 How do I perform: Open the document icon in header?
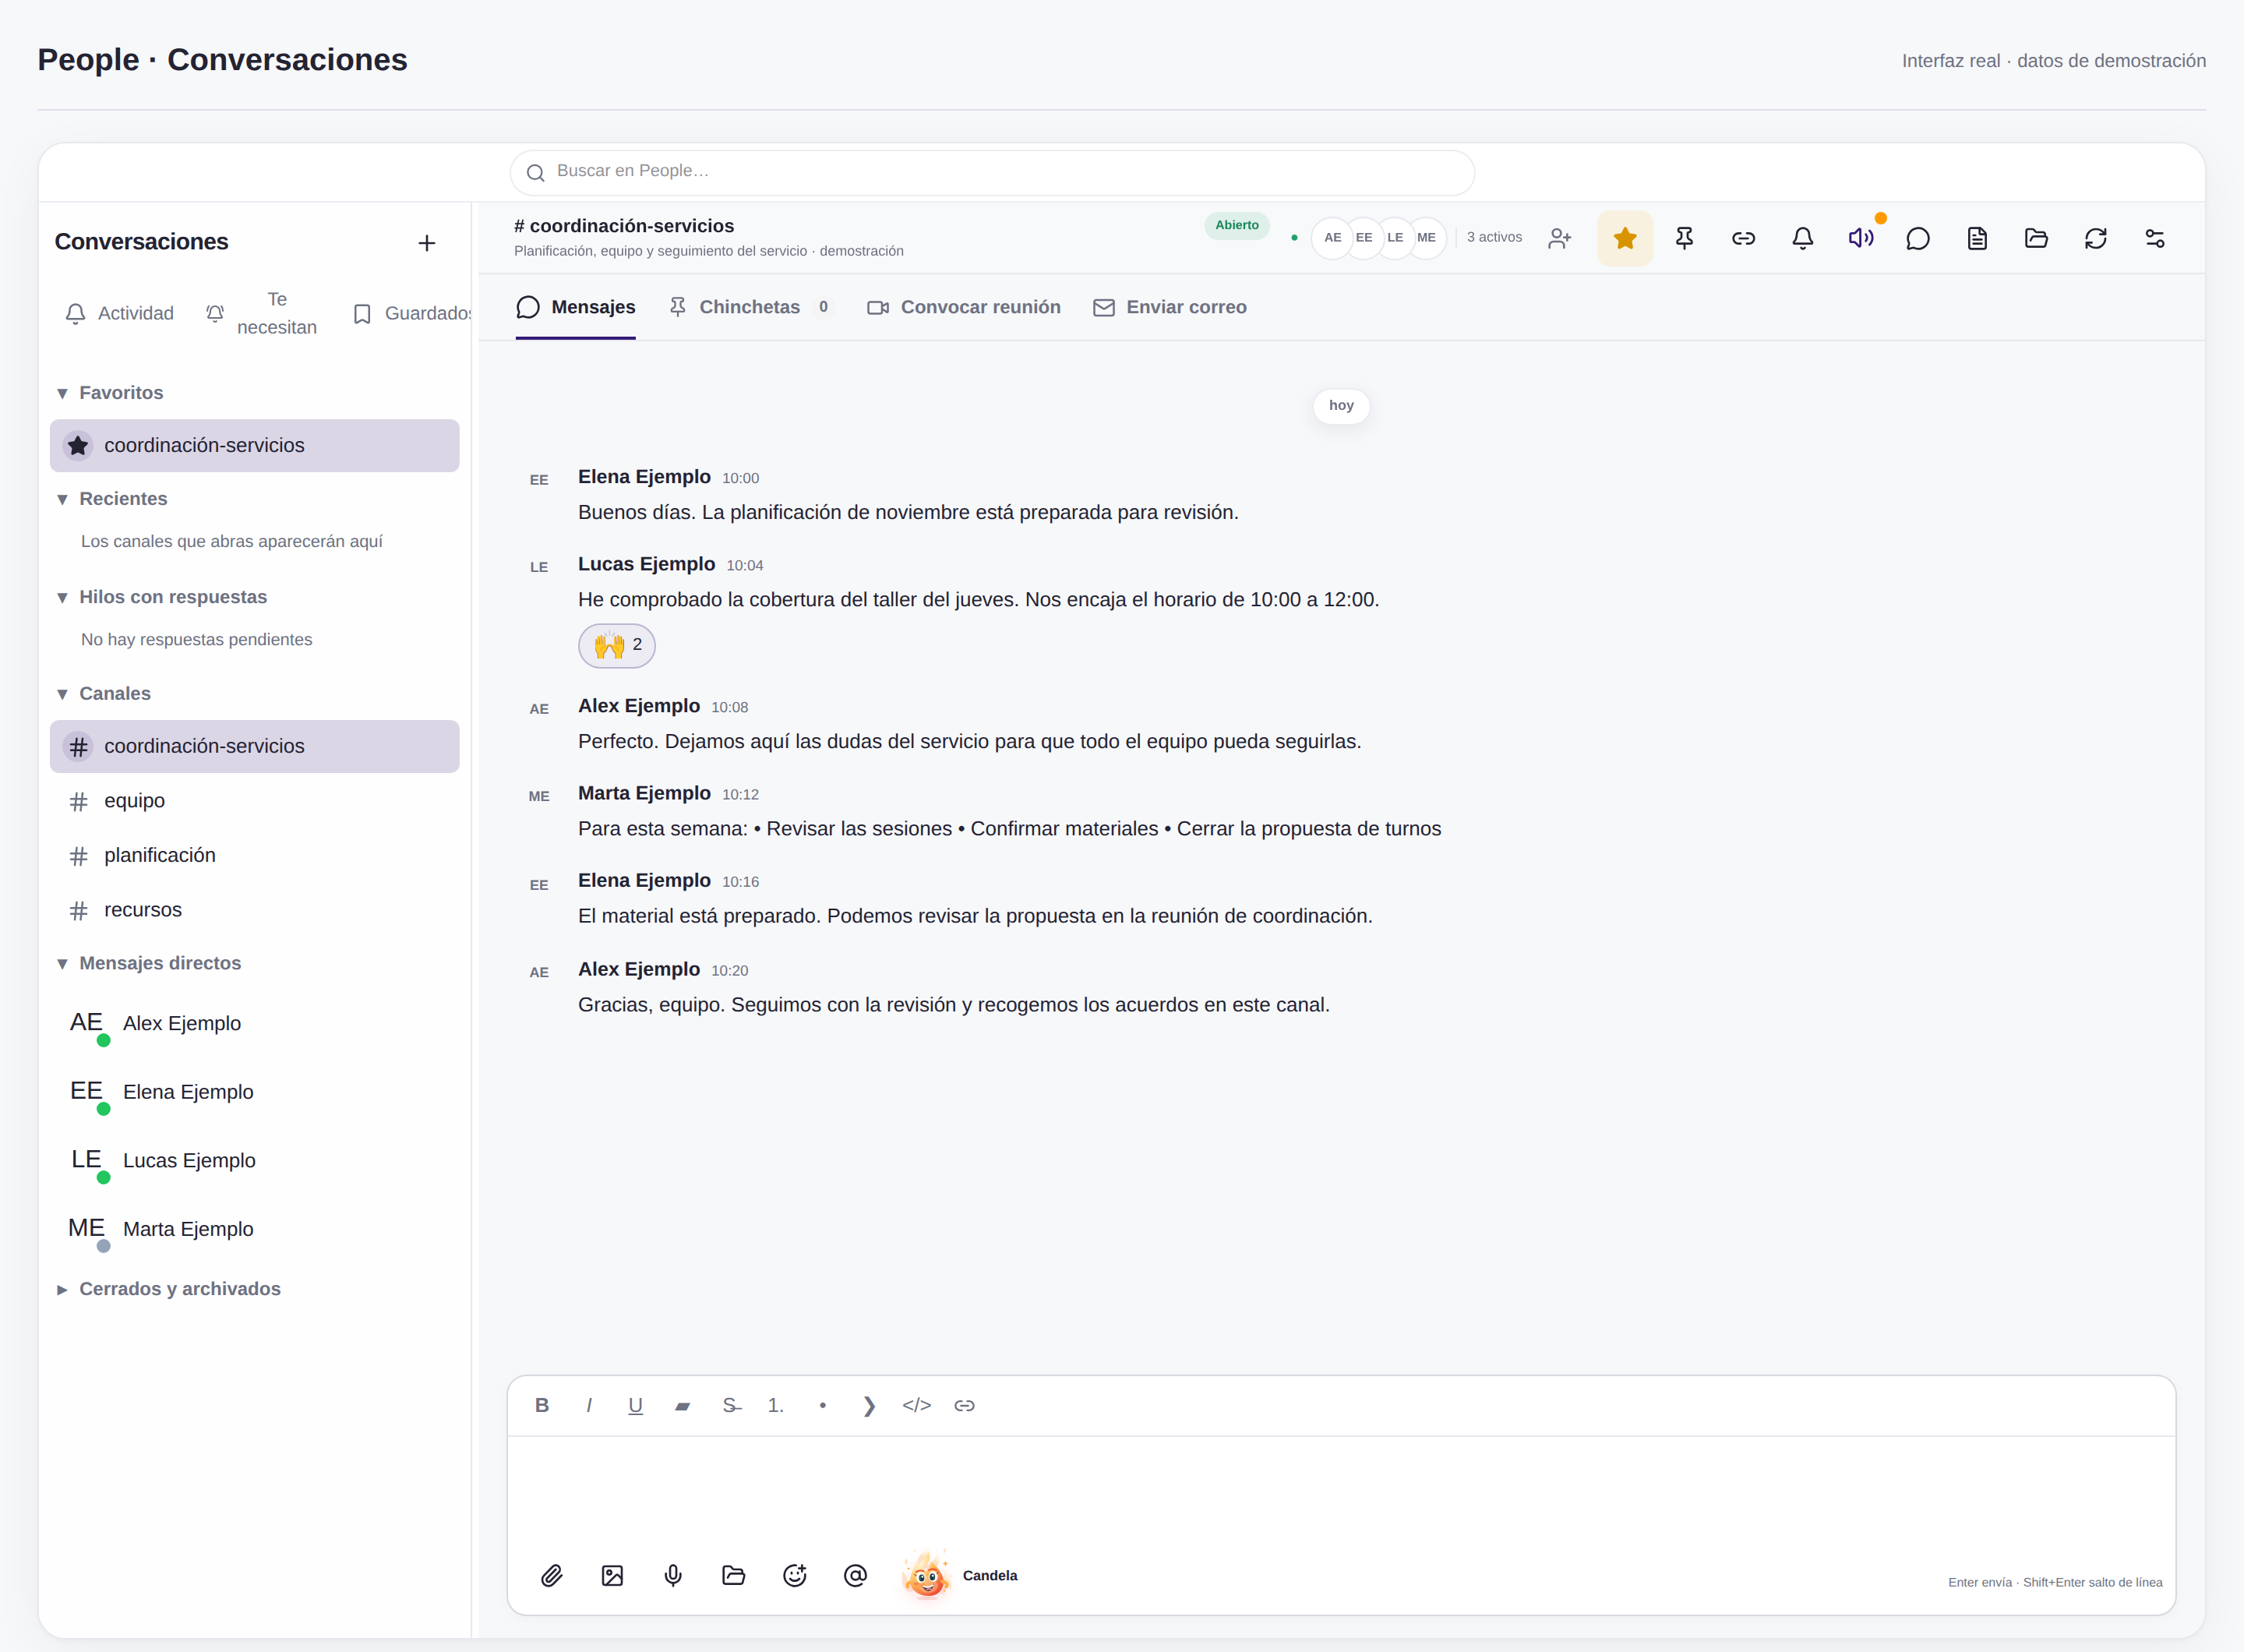(1977, 238)
